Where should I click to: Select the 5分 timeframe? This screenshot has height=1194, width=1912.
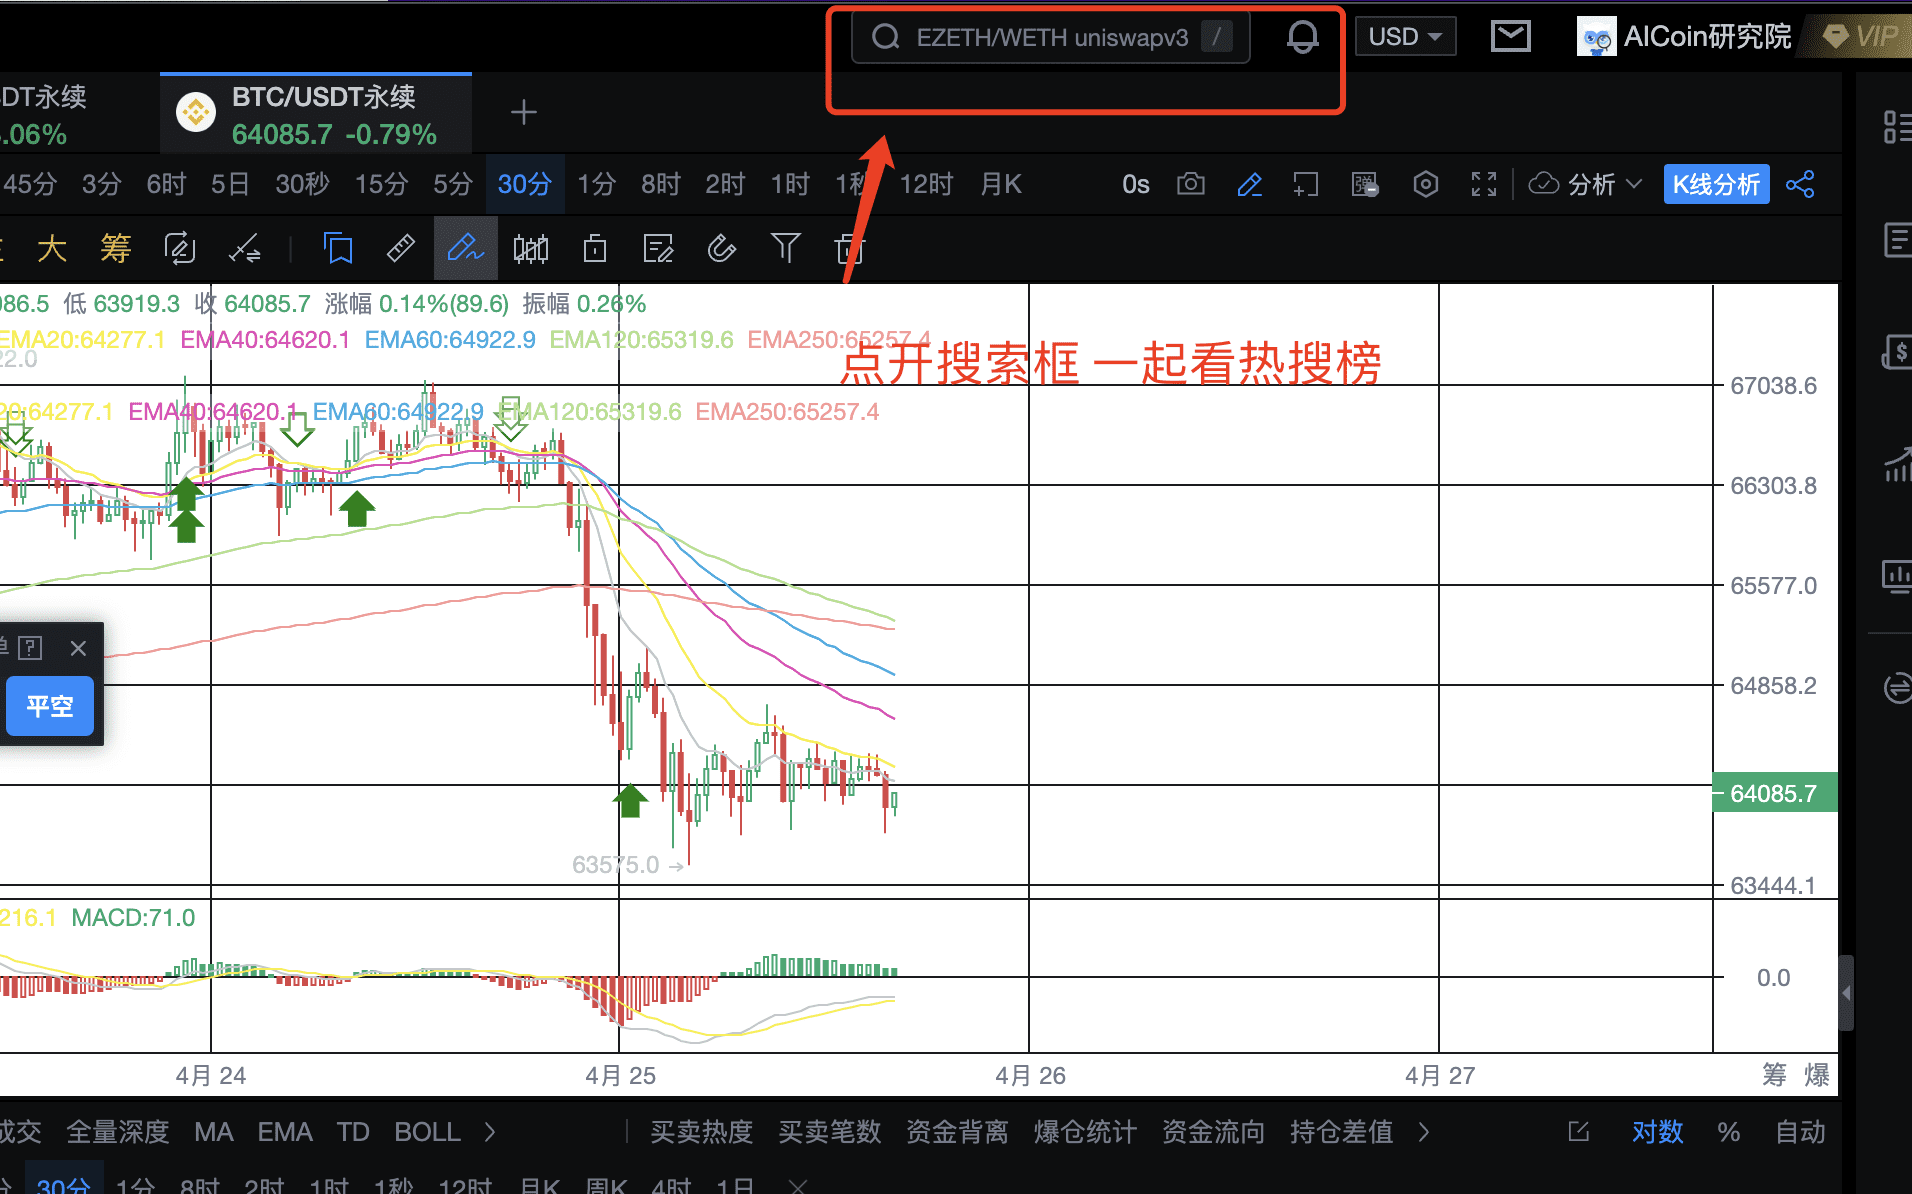click(x=452, y=184)
